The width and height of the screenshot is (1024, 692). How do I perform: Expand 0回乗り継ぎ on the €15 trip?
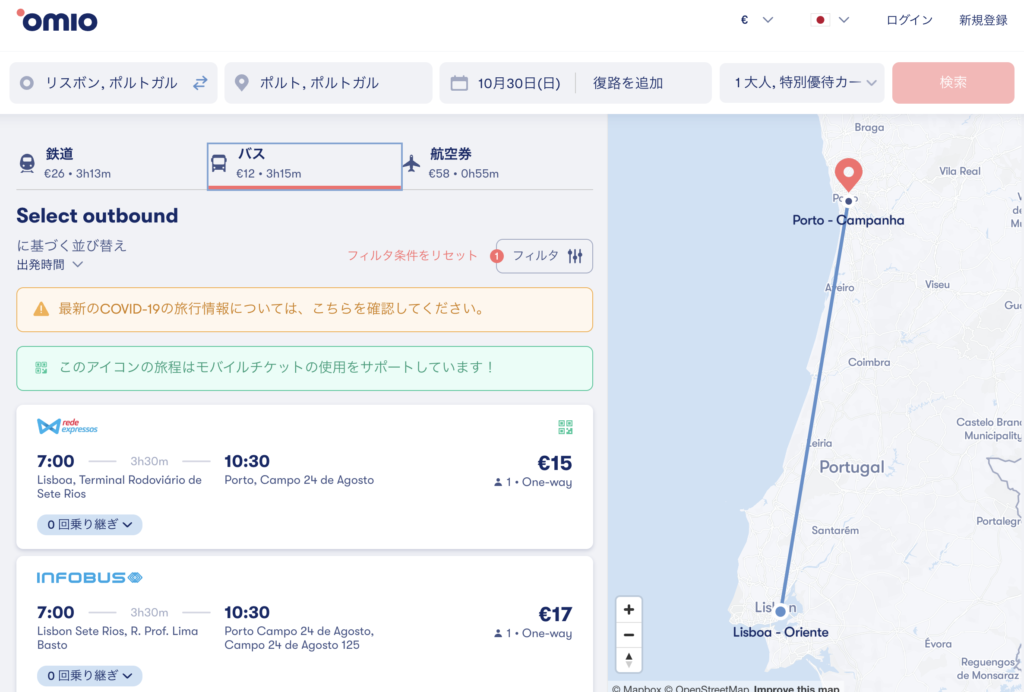coord(90,524)
